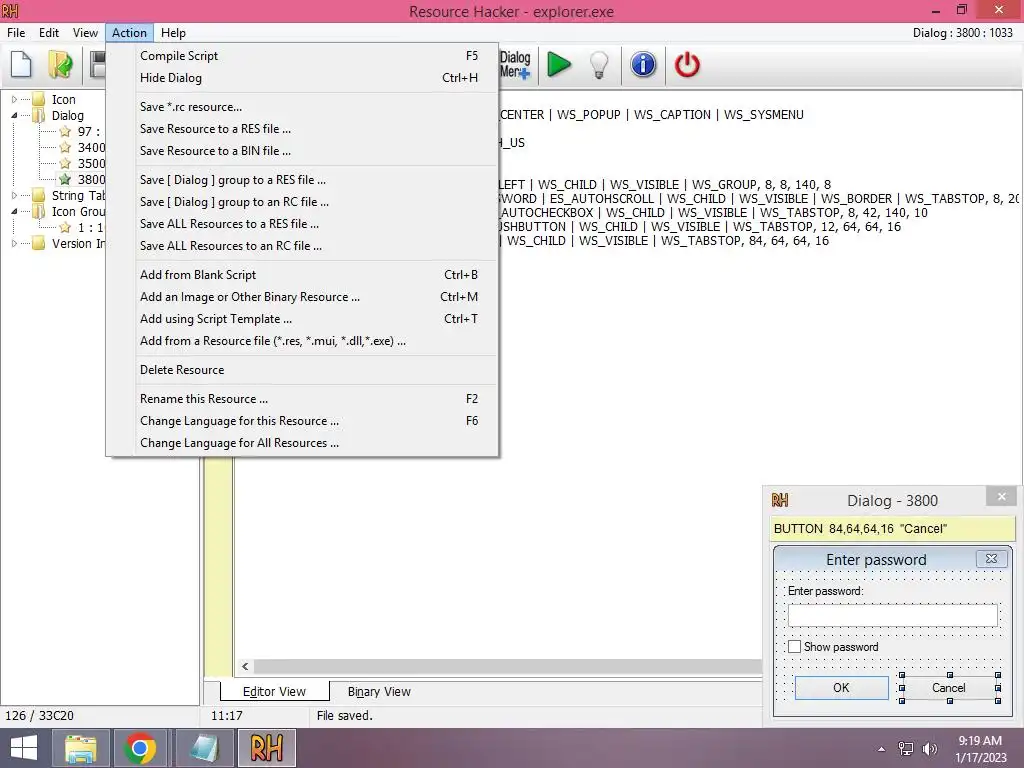Show hidden tray icons arrow
Screen dimensions: 1024x768
point(882,749)
